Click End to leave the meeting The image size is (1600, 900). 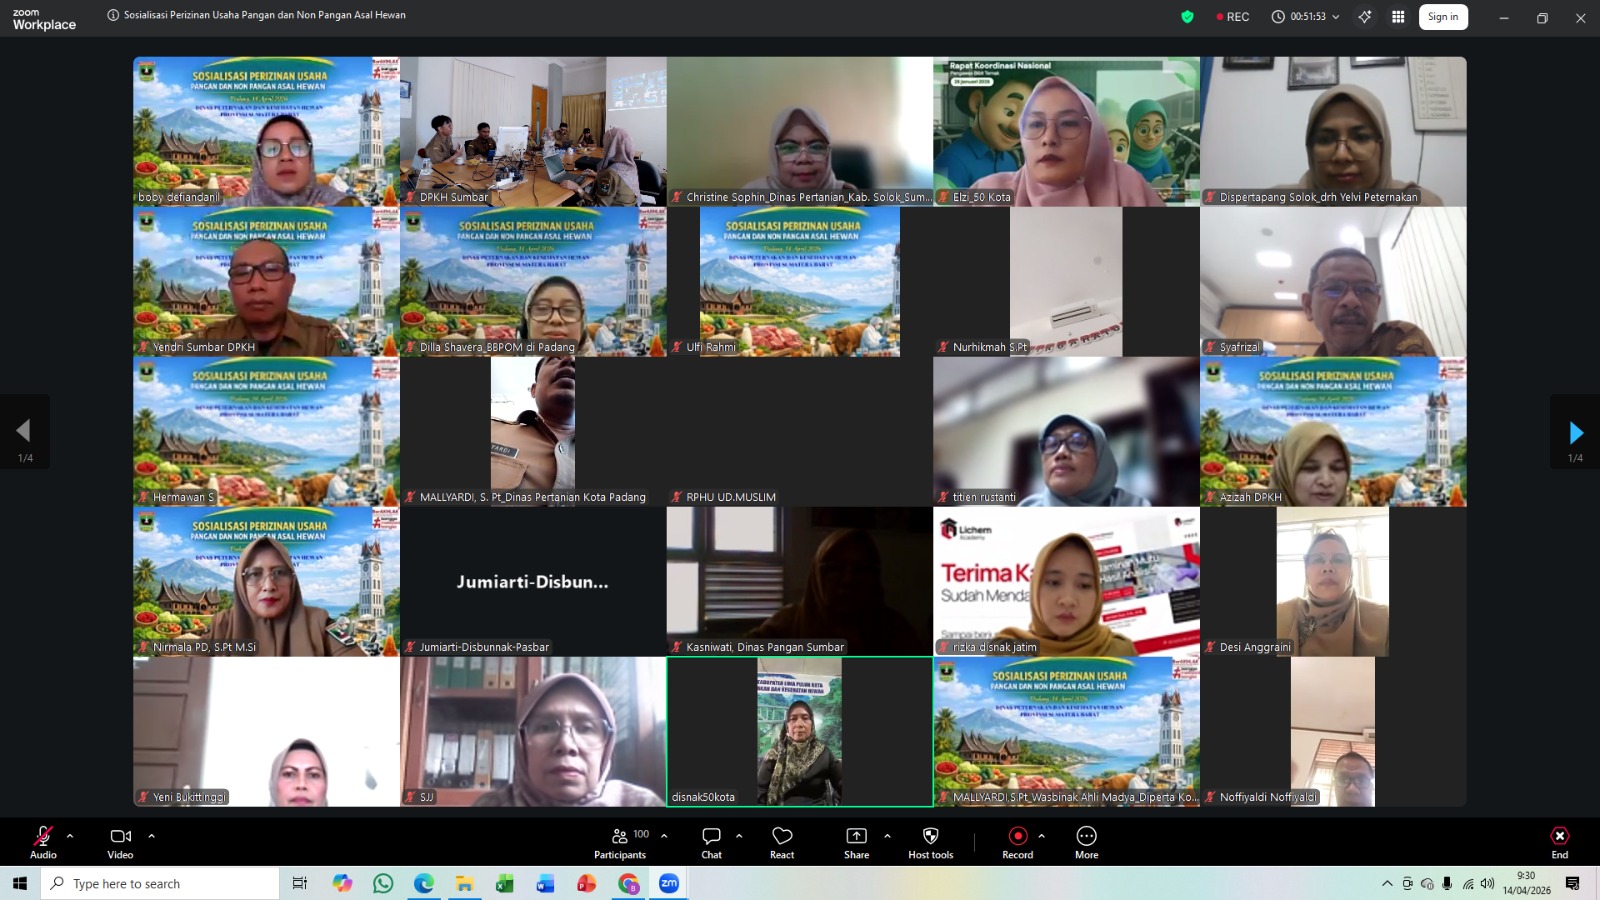[x=1559, y=841]
